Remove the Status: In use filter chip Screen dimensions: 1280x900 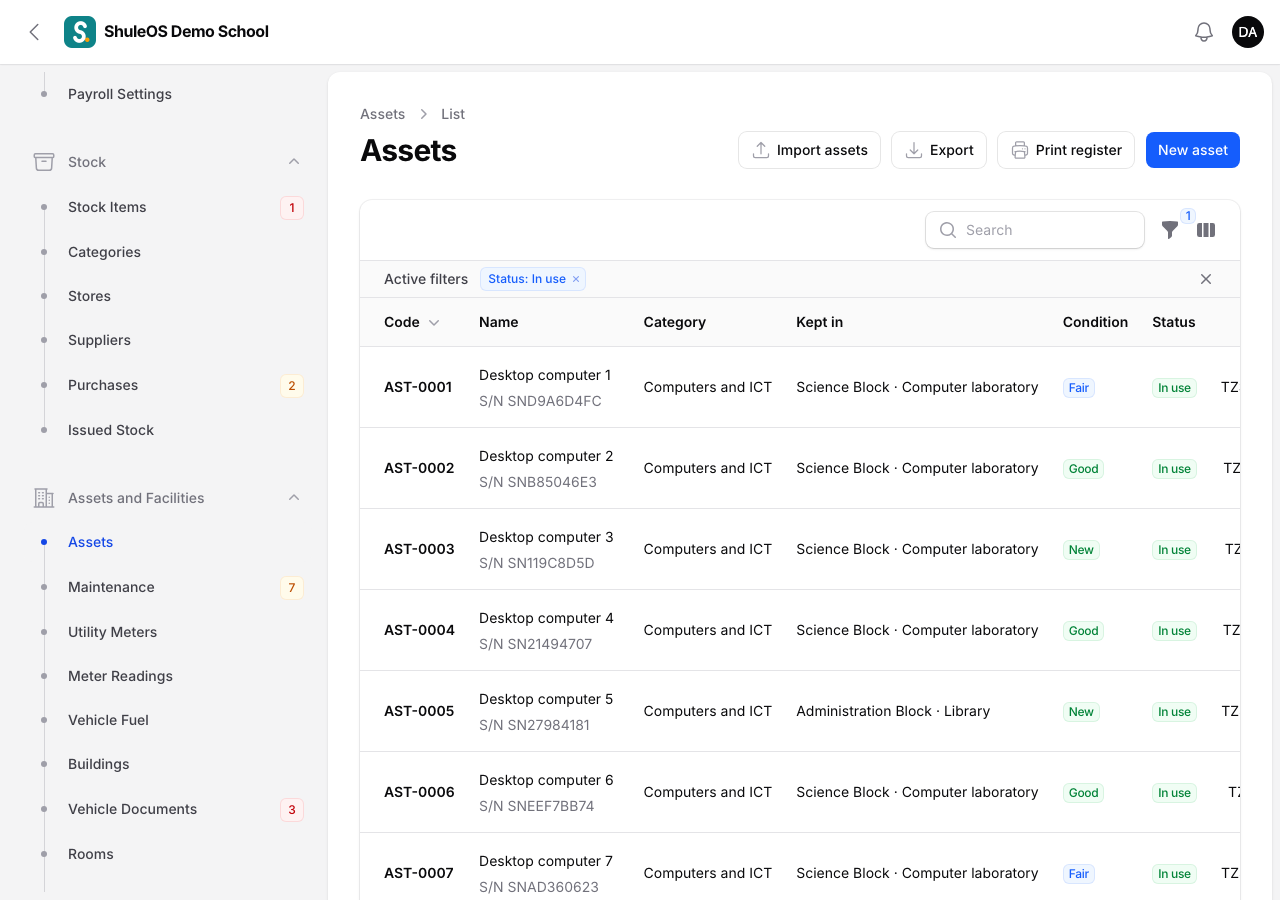tap(576, 279)
